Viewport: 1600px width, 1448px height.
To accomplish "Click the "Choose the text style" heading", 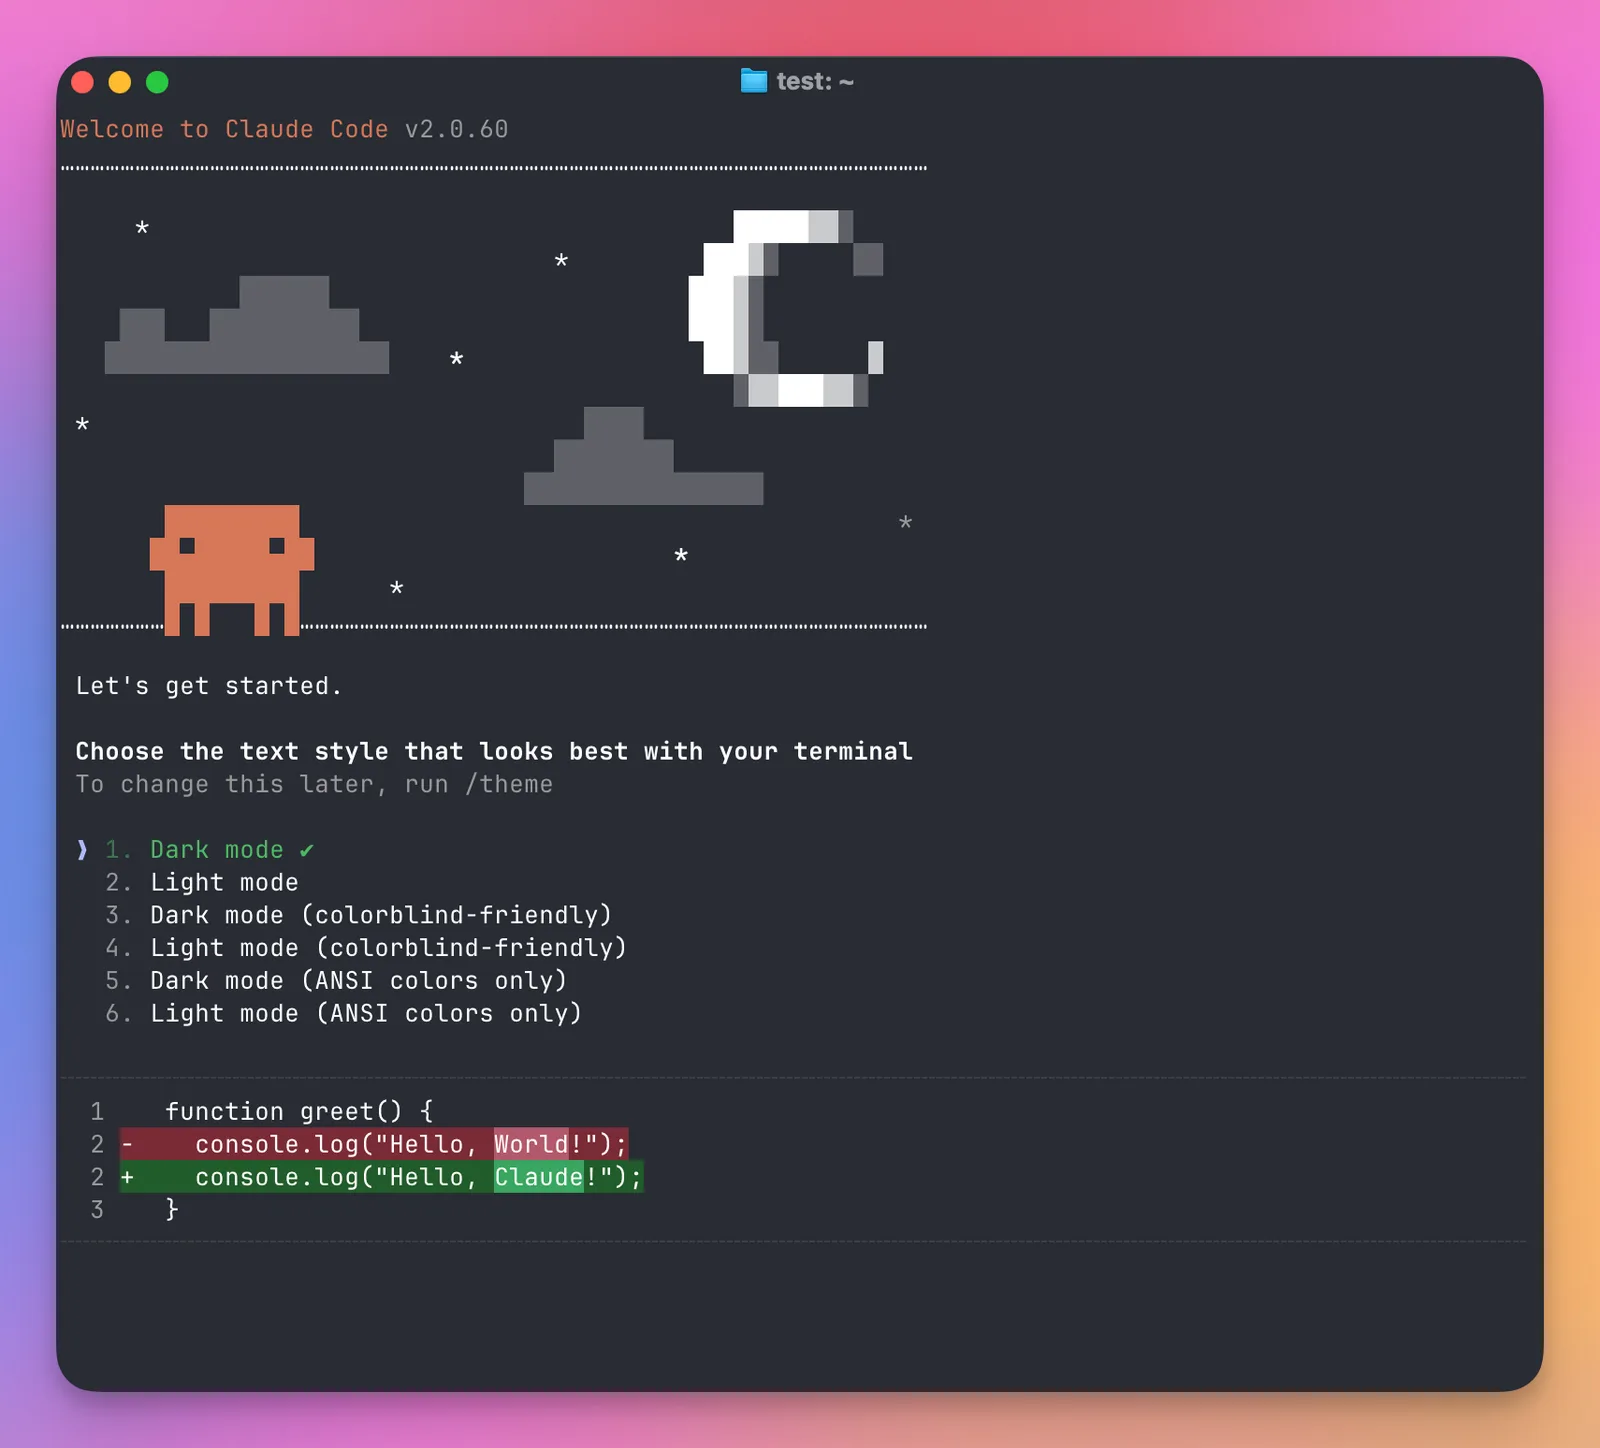I will pos(494,751).
